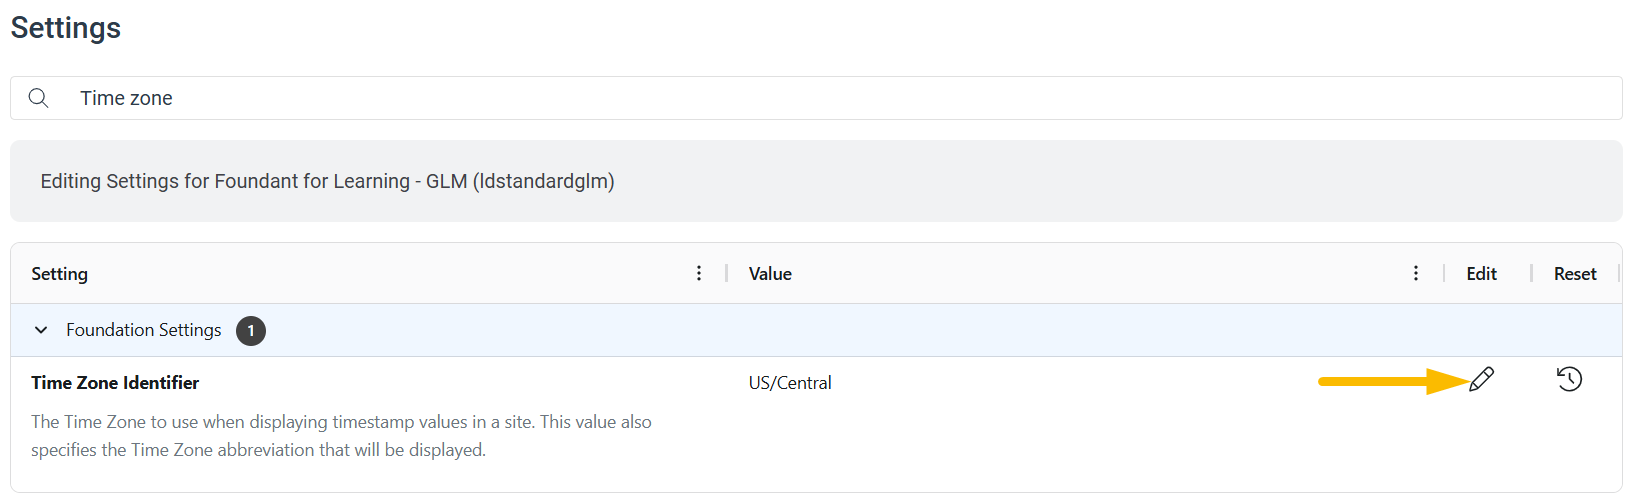Click the Settings page heading
Viewport: 1635px width, 500px height.
(66, 28)
